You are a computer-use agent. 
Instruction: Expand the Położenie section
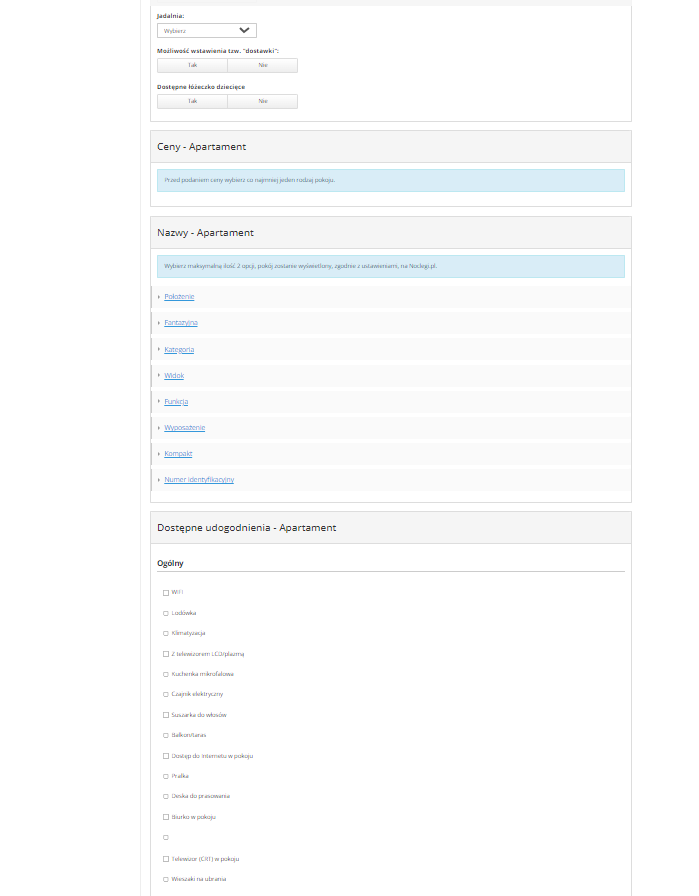pos(179,297)
